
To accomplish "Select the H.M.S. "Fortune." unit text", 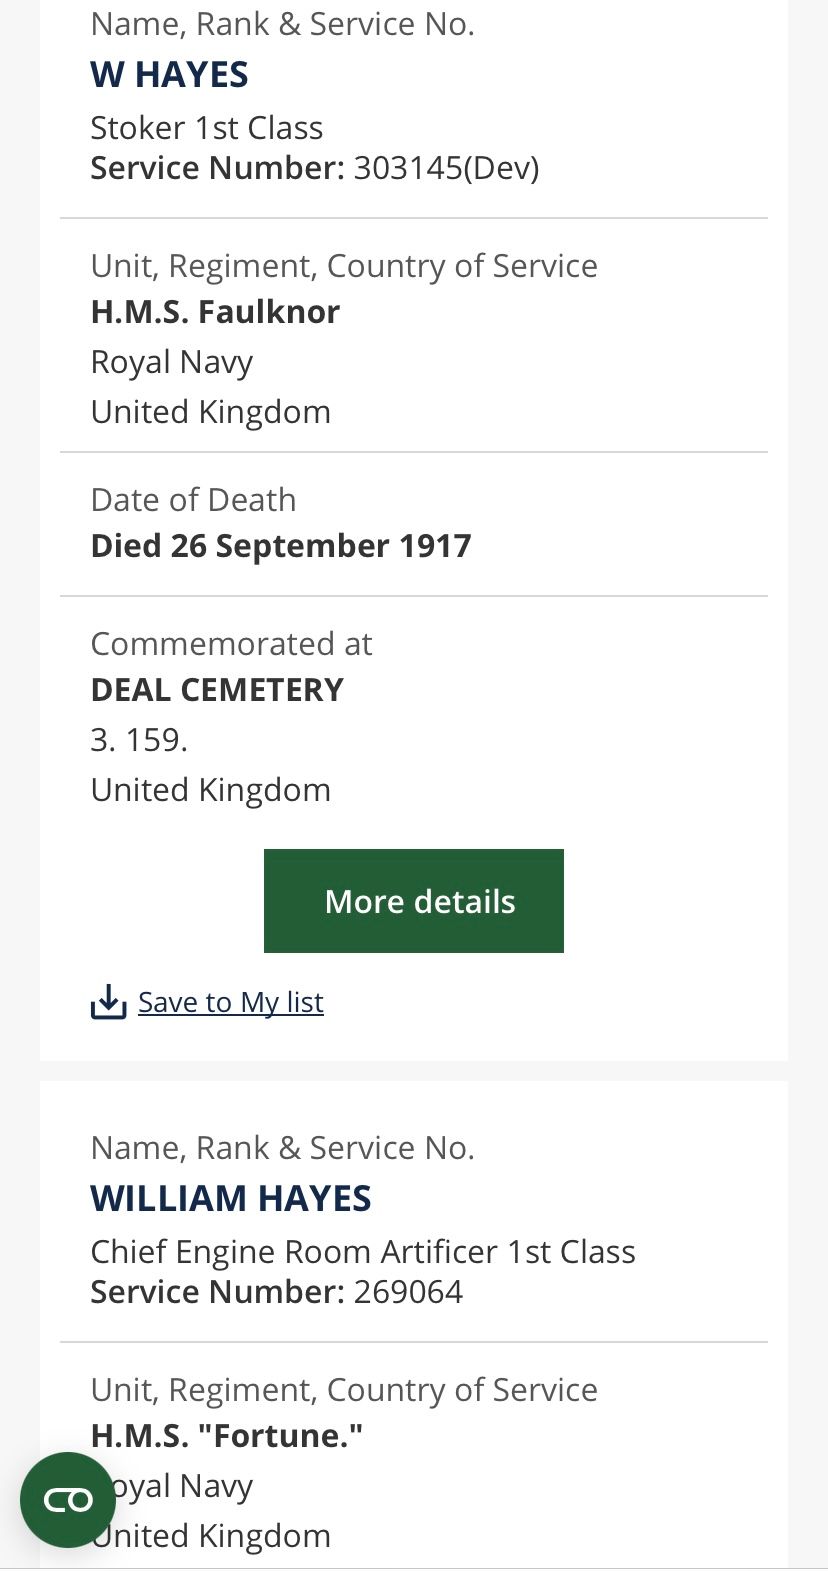I will [227, 1436].
